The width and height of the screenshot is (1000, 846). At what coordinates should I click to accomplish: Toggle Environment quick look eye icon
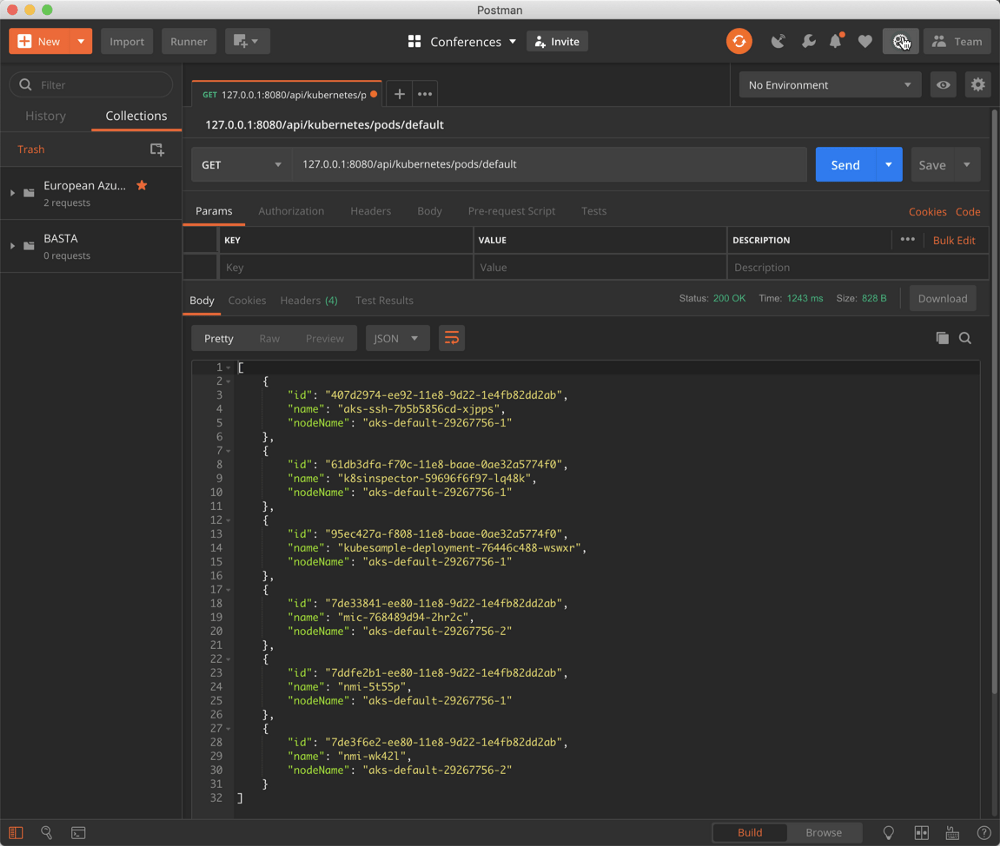(942, 85)
